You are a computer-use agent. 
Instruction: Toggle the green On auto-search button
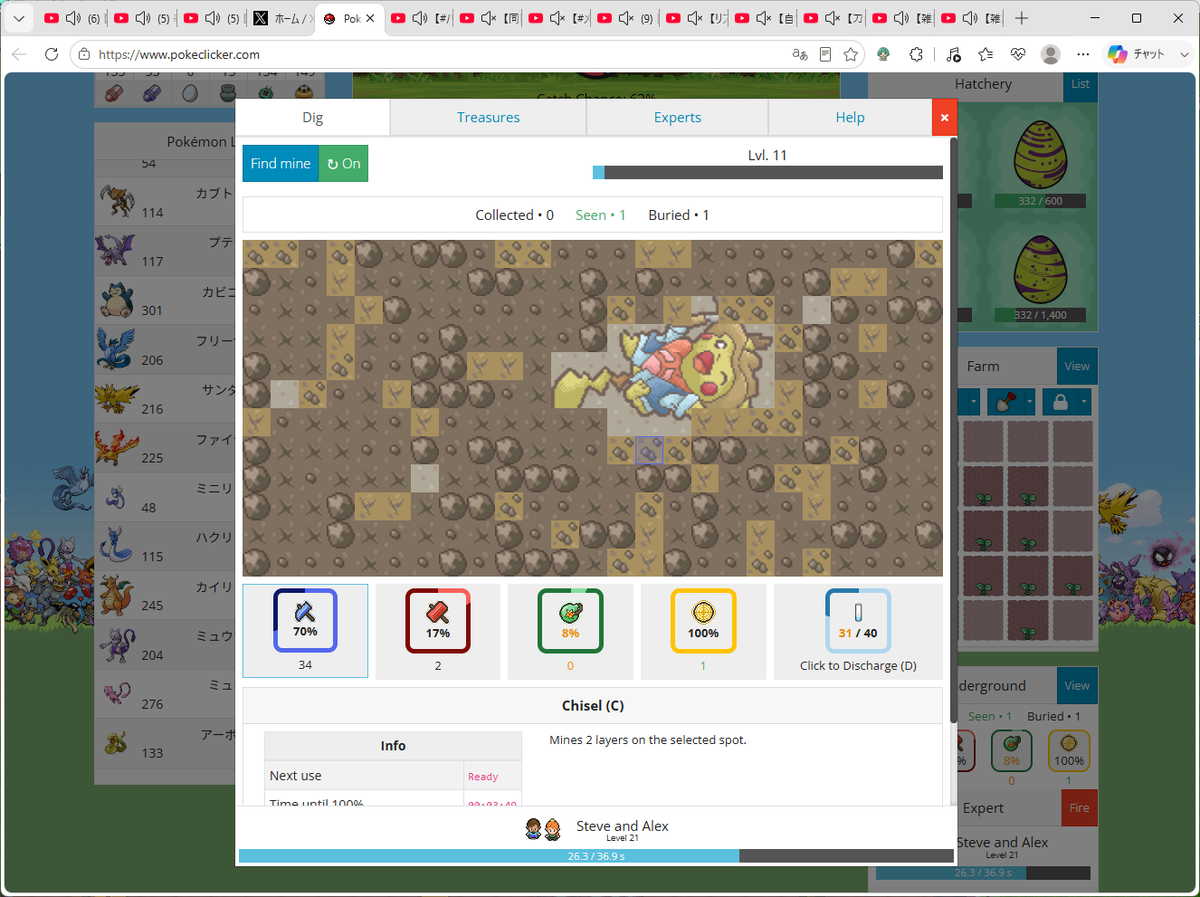coord(343,163)
